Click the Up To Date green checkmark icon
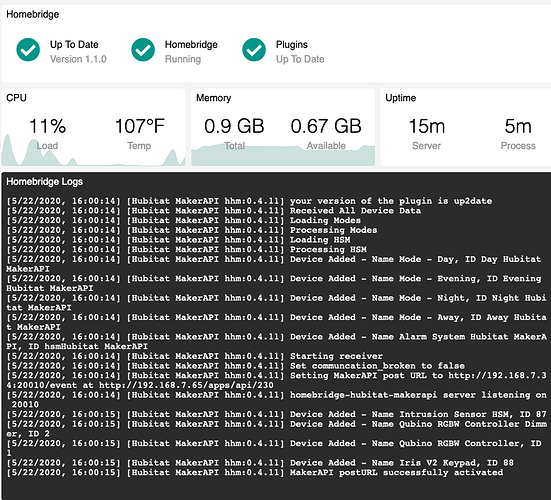The width and height of the screenshot is (551, 500). pyautogui.click(x=28, y=50)
